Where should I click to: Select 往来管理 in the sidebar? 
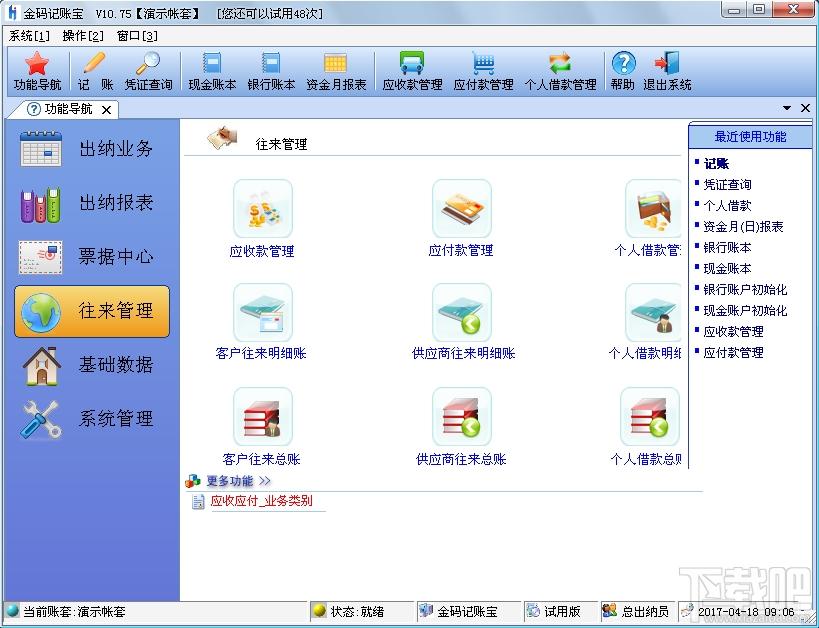coord(92,311)
